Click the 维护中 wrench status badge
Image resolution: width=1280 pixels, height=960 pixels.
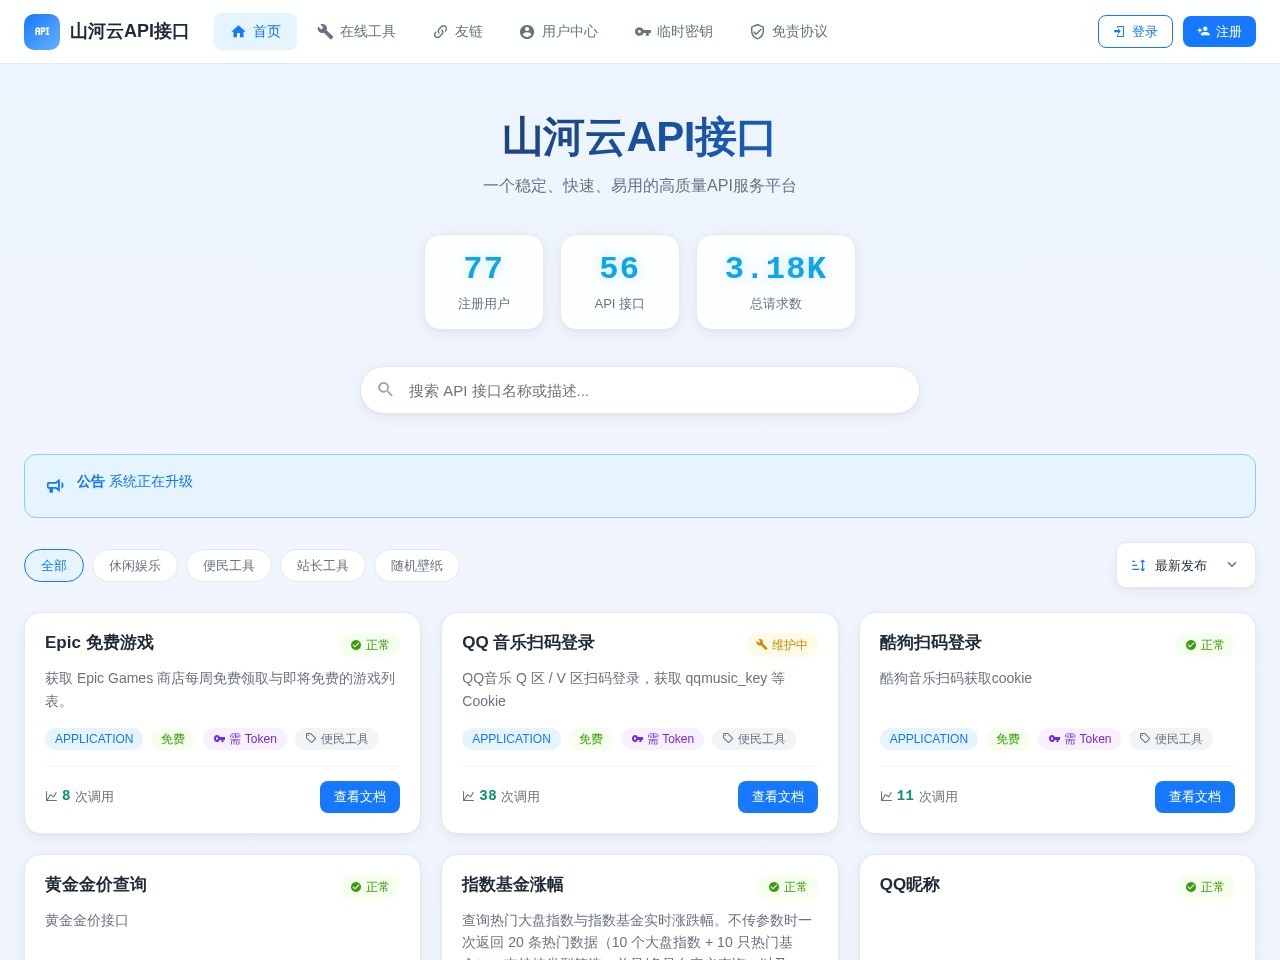coord(782,645)
